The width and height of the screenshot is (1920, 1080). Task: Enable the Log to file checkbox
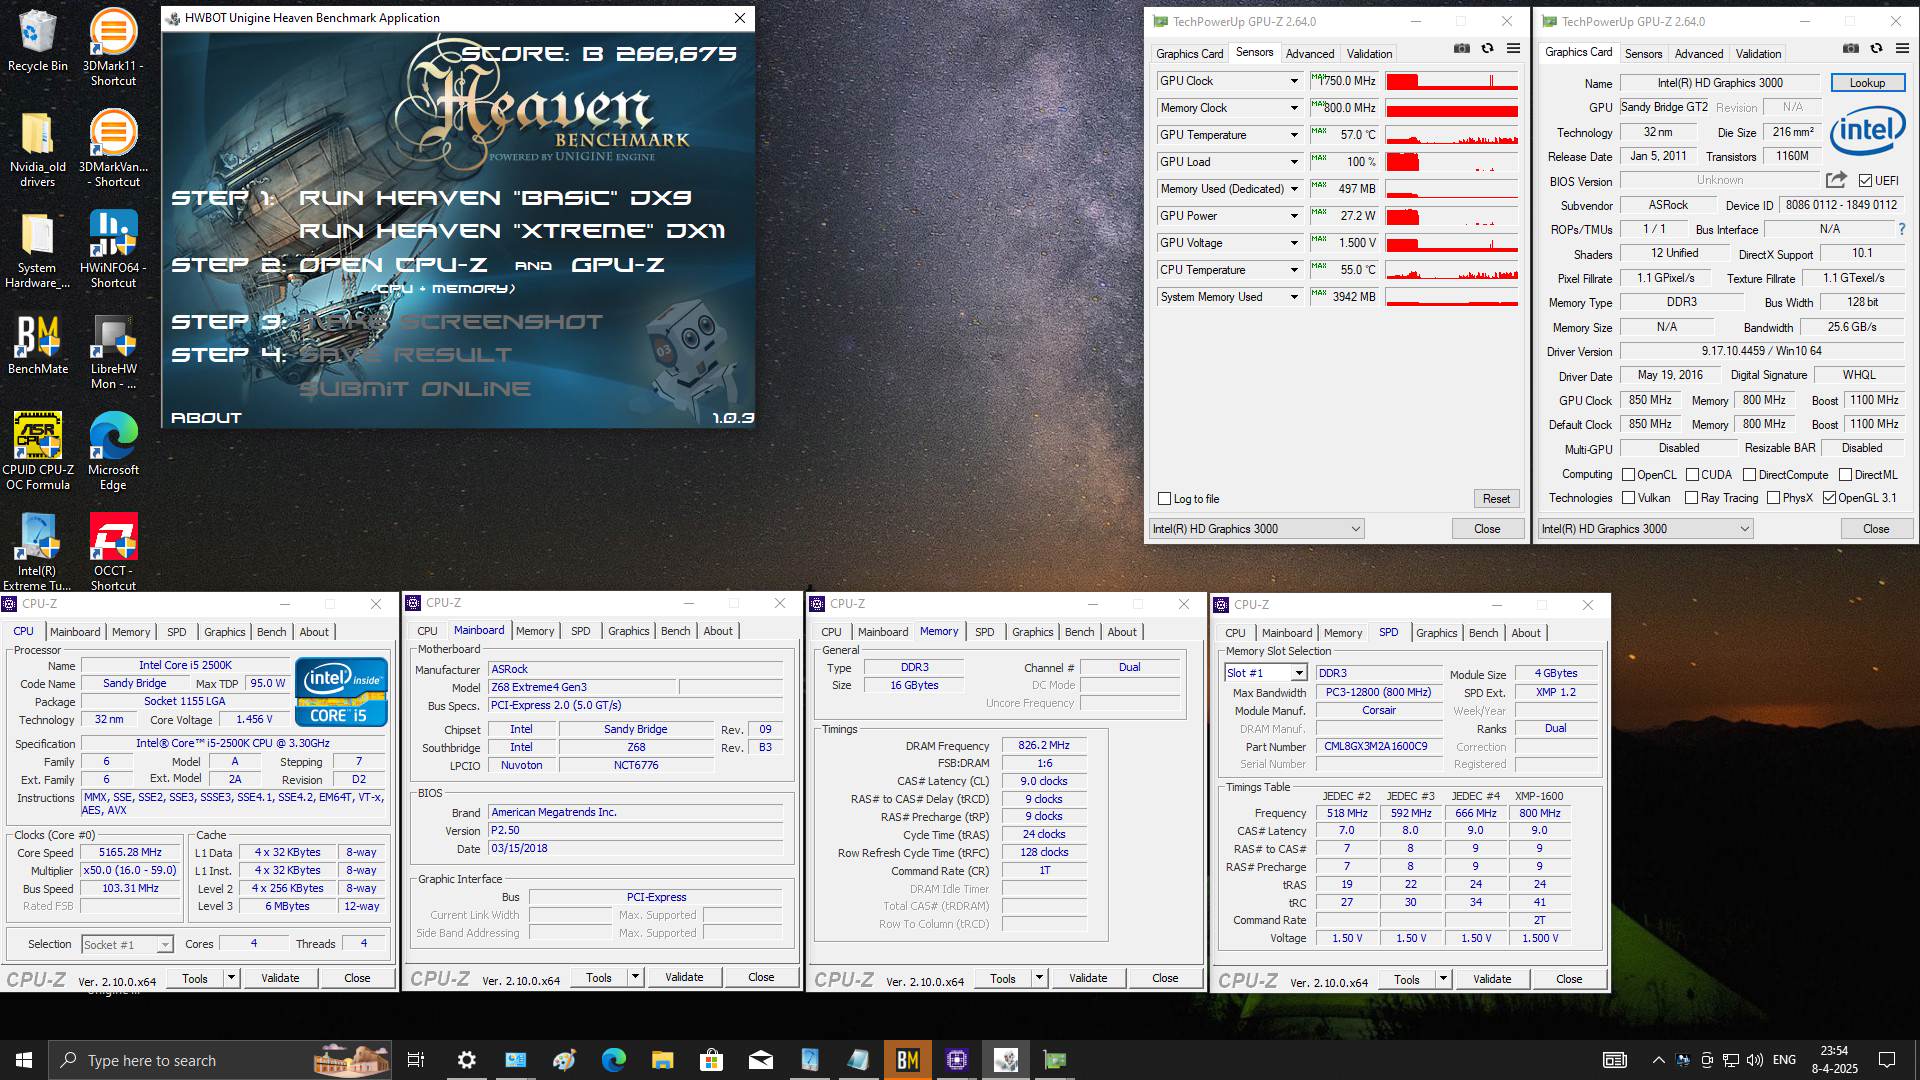pos(1164,499)
